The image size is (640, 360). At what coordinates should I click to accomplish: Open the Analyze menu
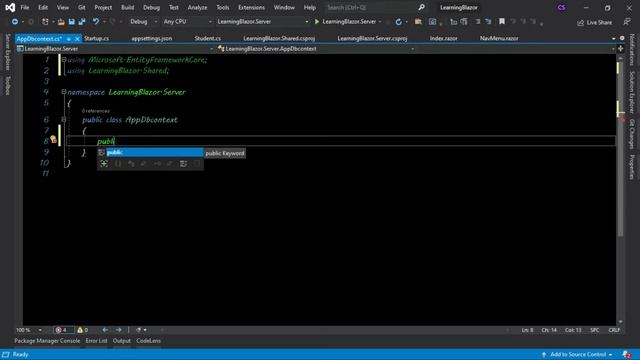(x=197, y=7)
